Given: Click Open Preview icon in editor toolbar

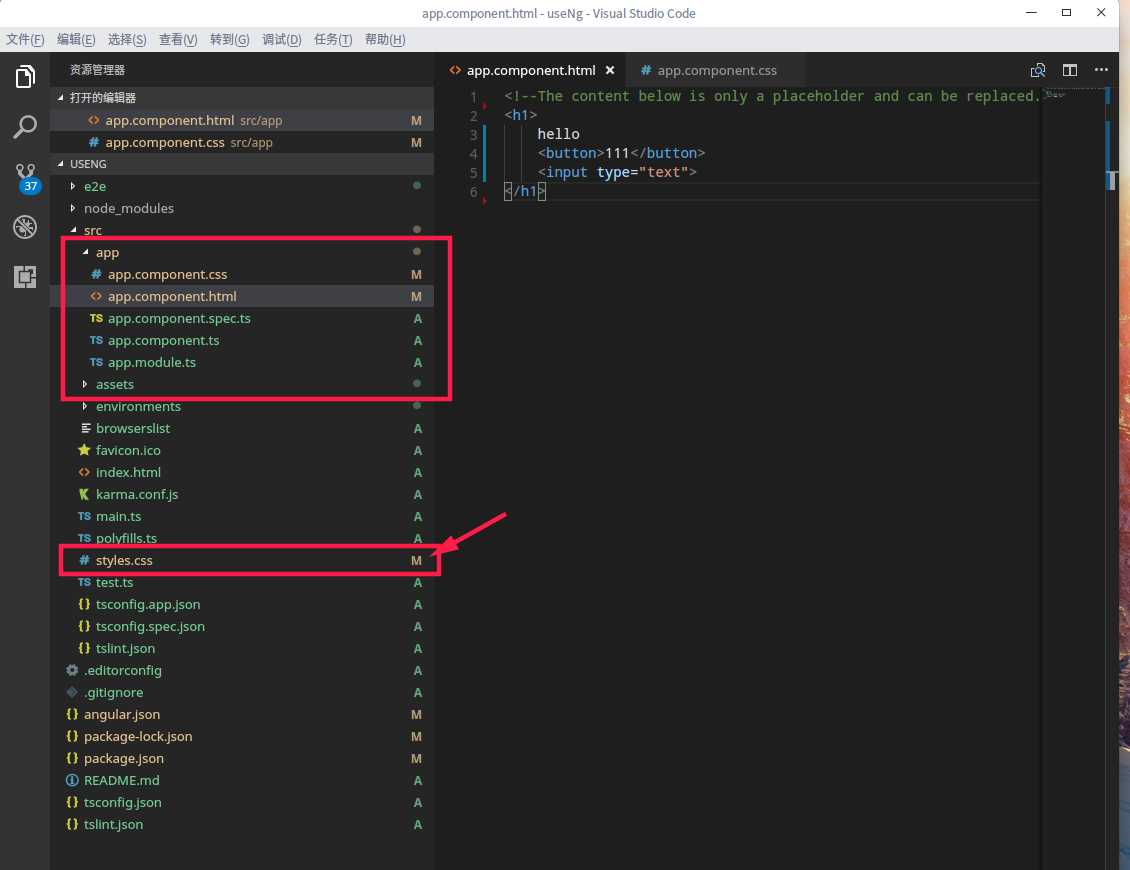Looking at the screenshot, I should (1038, 70).
